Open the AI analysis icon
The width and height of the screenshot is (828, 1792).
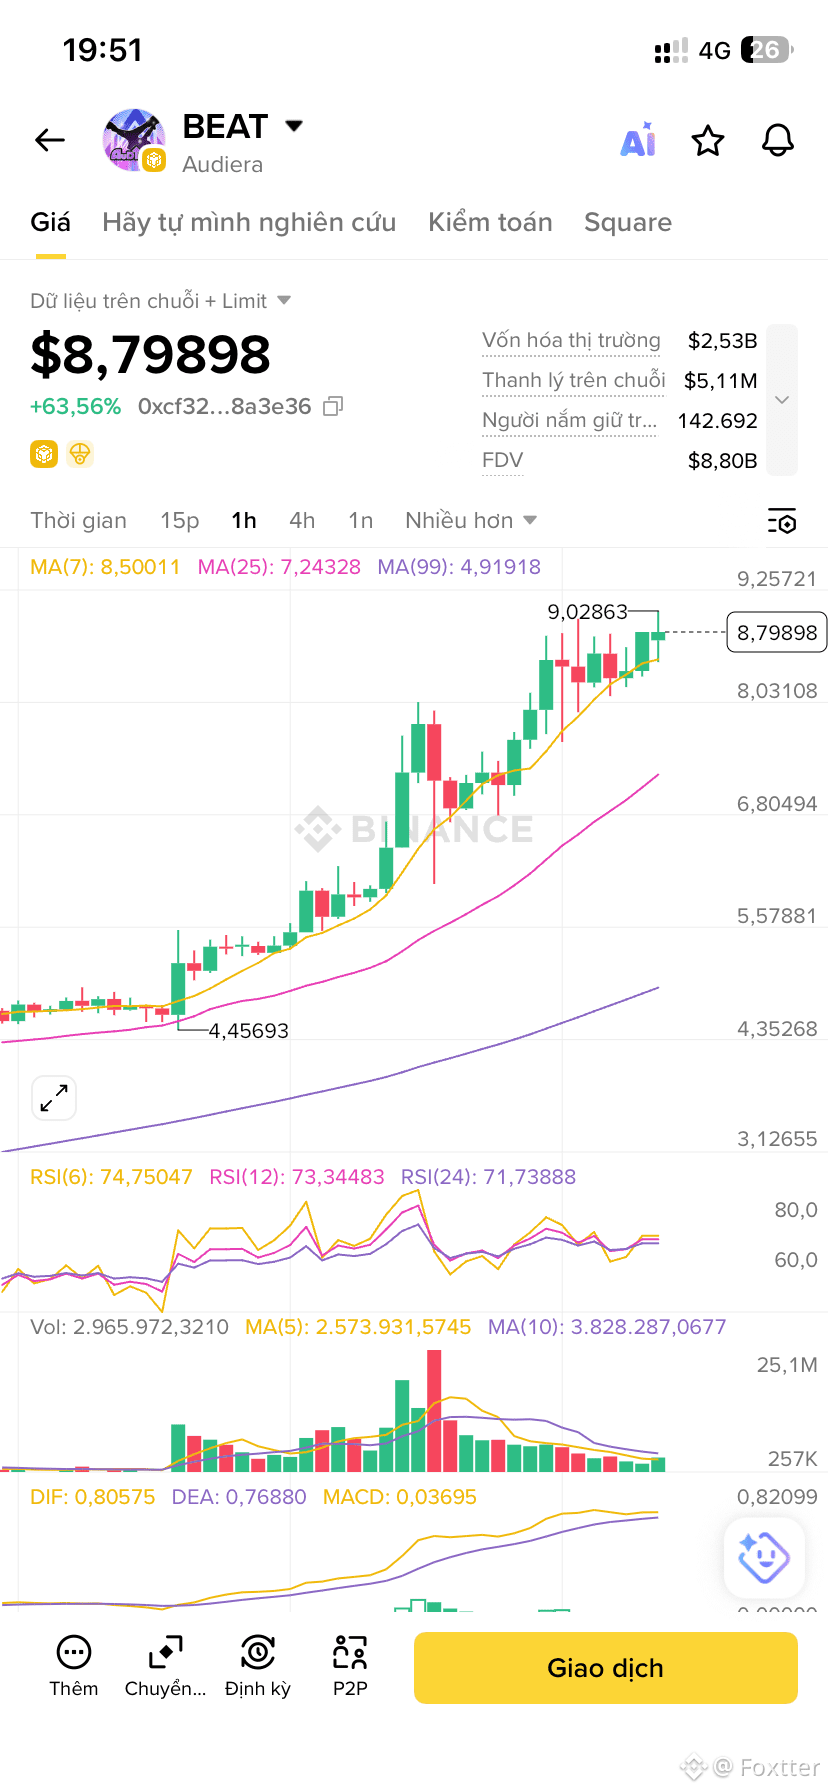tap(638, 141)
